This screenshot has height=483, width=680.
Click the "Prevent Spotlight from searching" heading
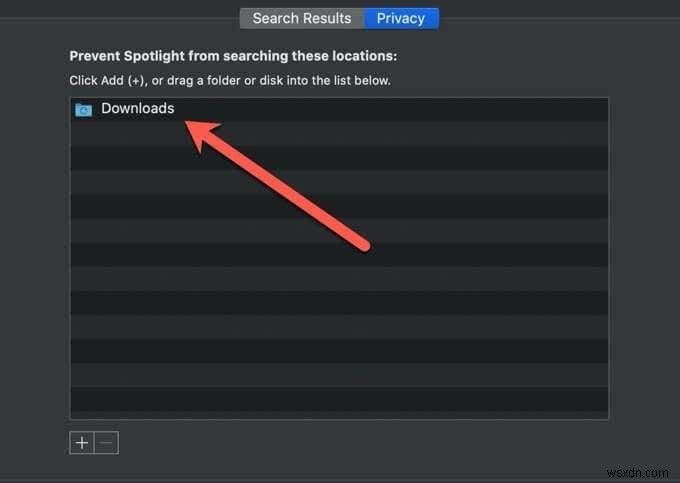coord(240,56)
